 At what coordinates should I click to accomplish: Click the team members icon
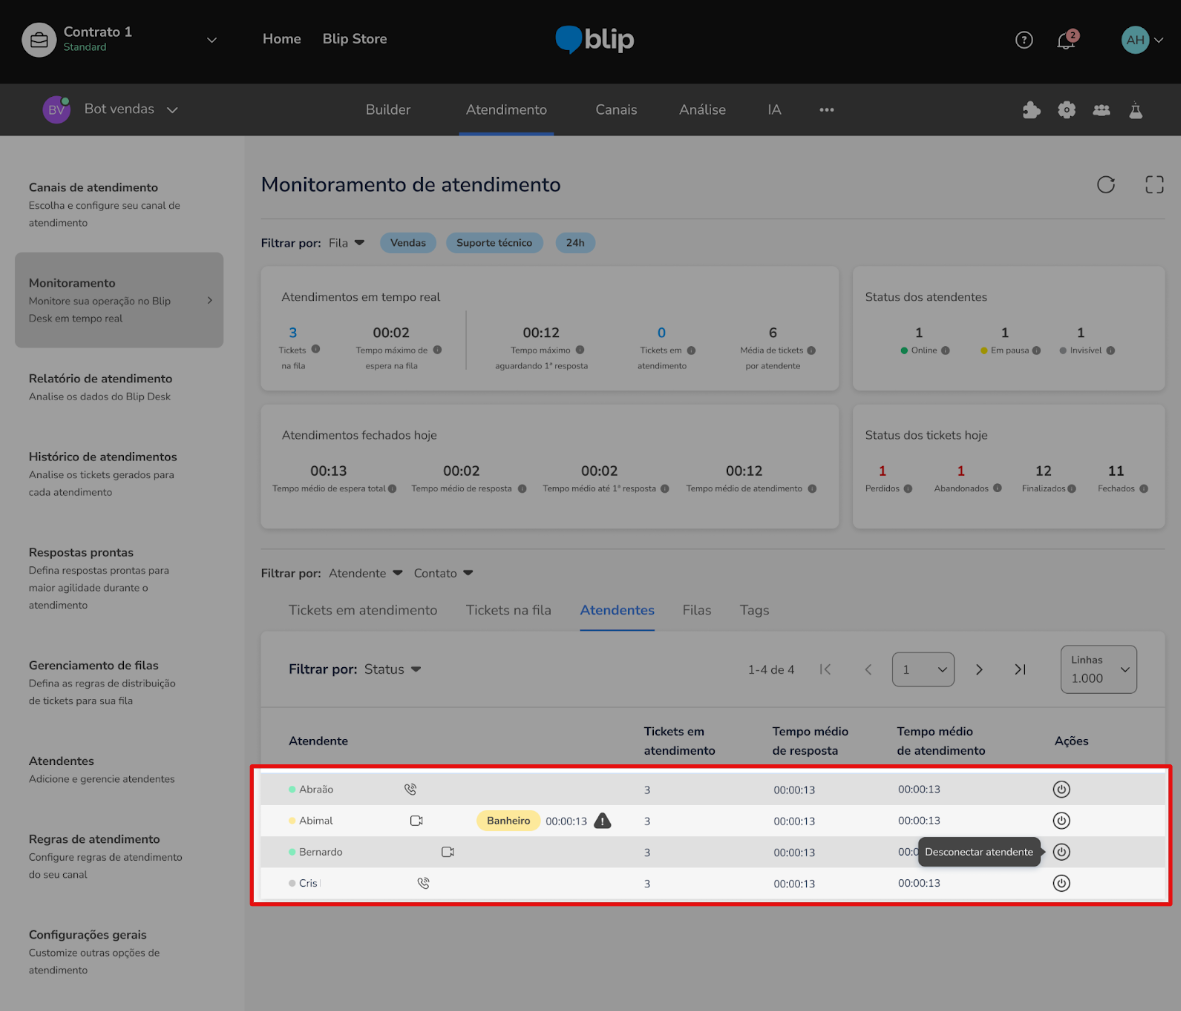tap(1101, 110)
